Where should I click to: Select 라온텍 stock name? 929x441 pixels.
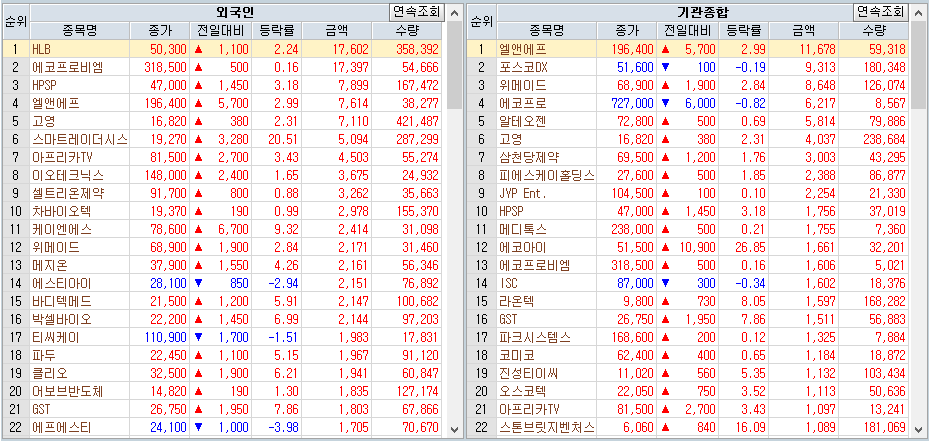516,302
